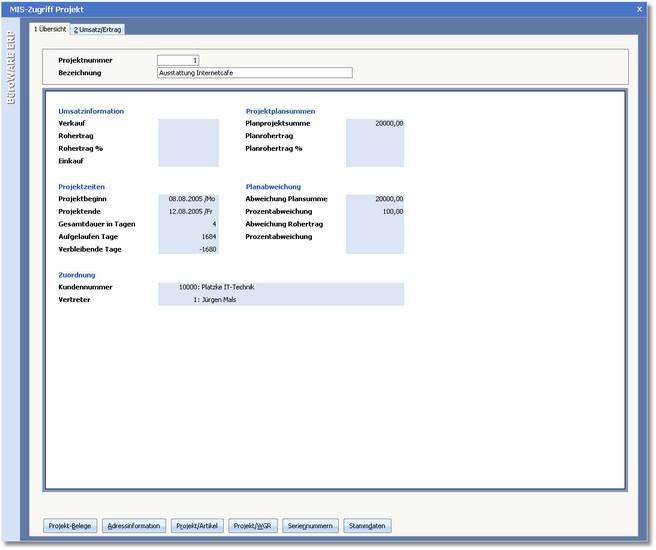
Task: Click the Projekt/WGR button
Action: pyautogui.click(x=253, y=526)
